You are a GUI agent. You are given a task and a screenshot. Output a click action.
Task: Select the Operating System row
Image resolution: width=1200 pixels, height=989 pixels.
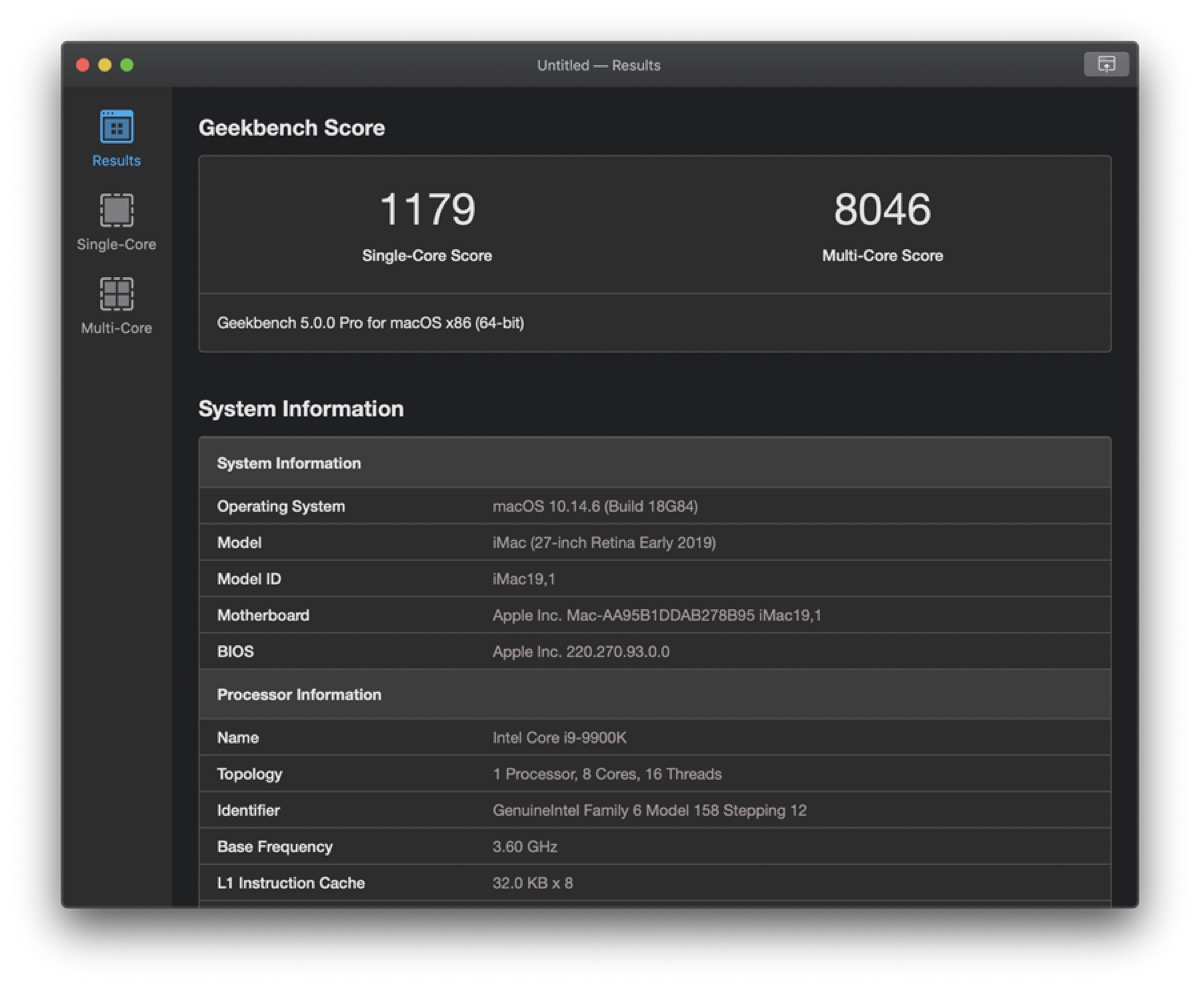655,506
